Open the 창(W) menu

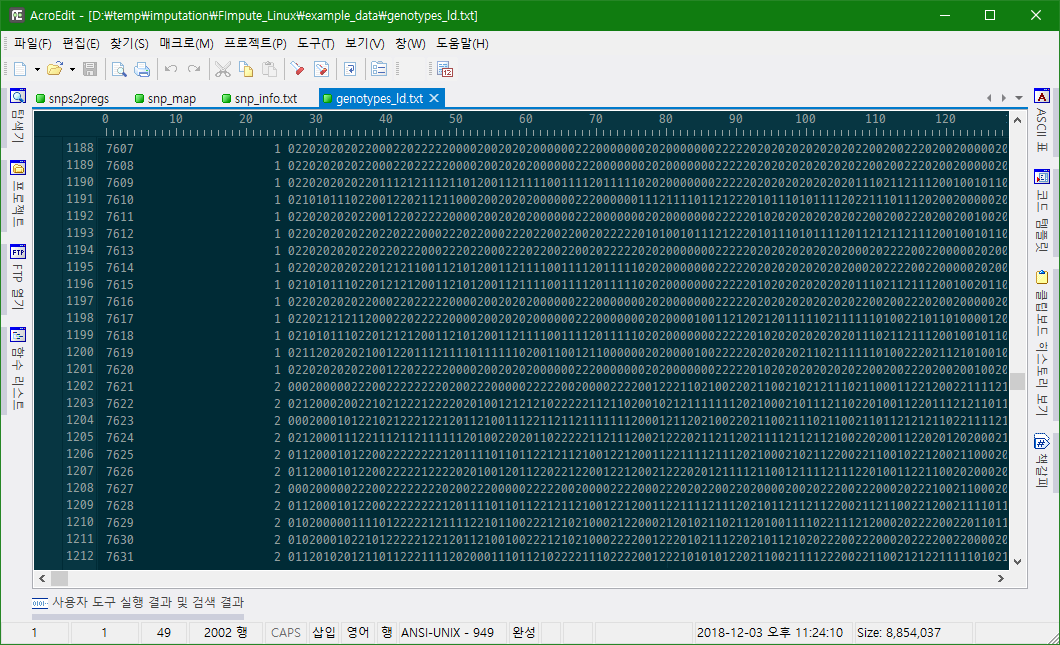tap(410, 43)
